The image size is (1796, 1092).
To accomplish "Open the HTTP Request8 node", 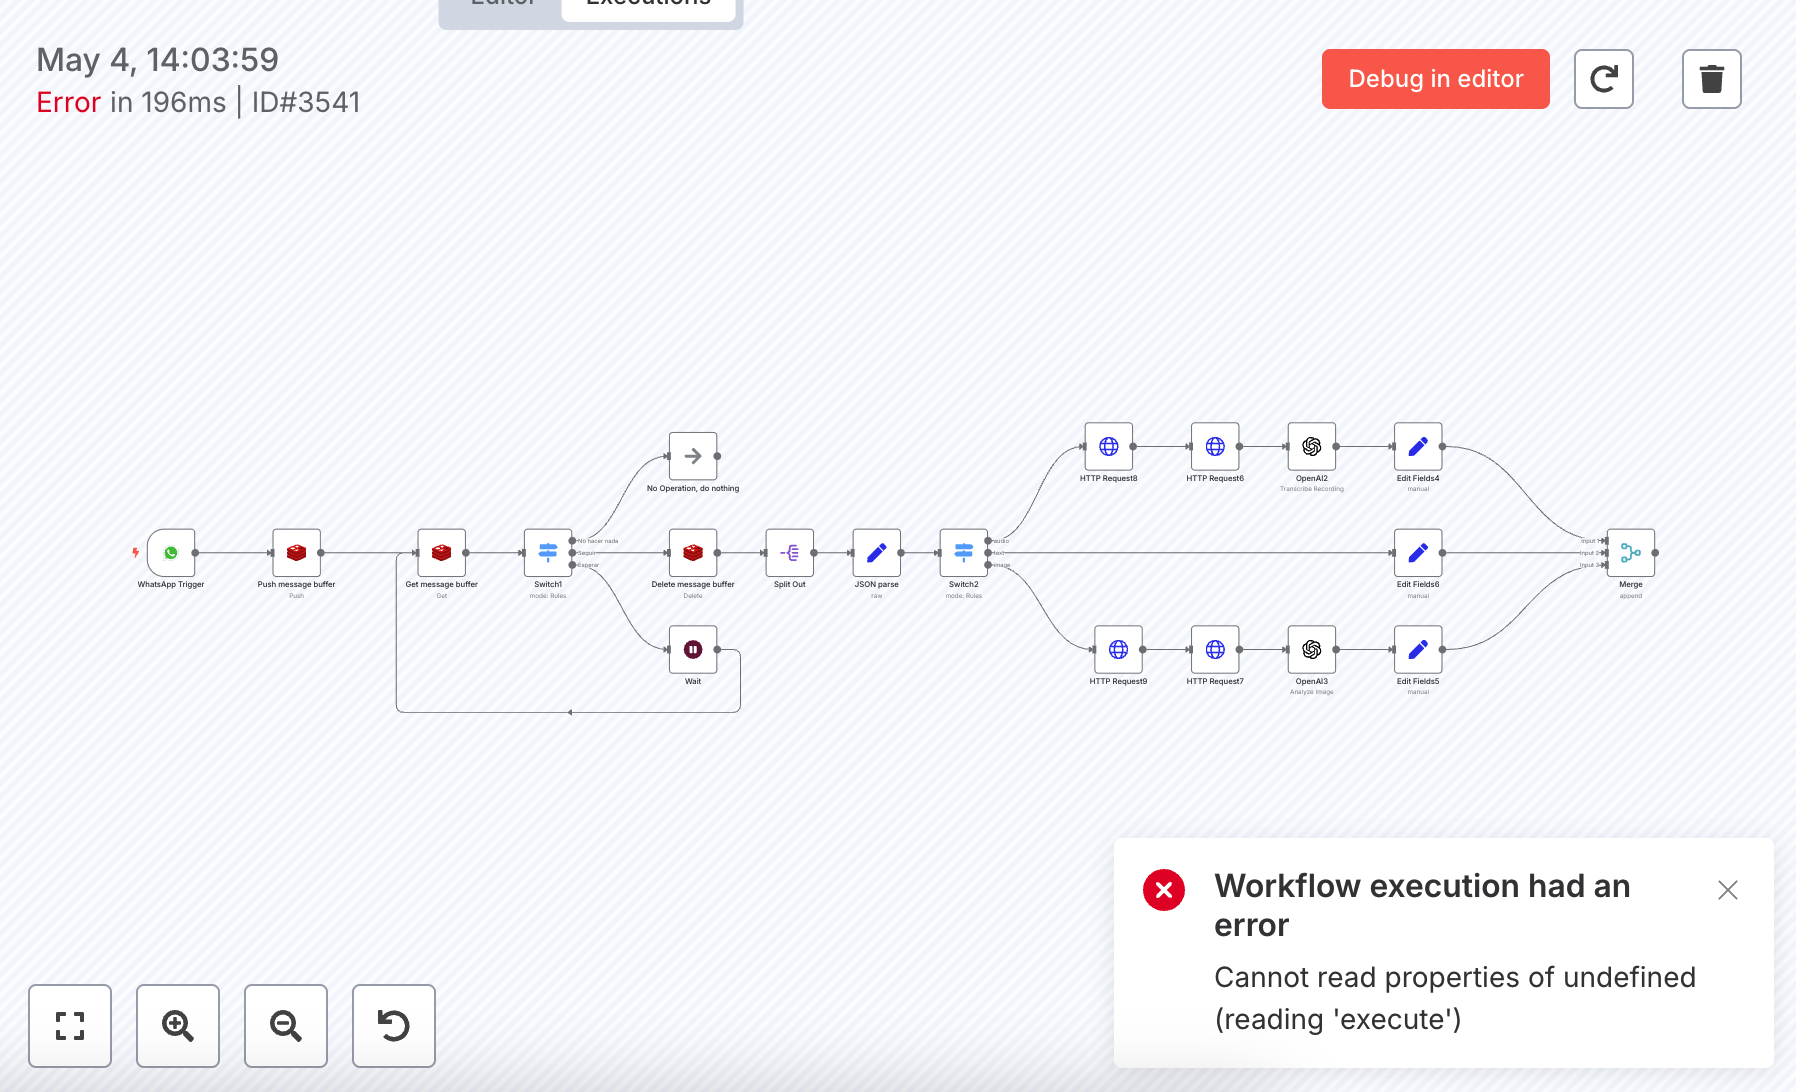I will pos(1109,447).
